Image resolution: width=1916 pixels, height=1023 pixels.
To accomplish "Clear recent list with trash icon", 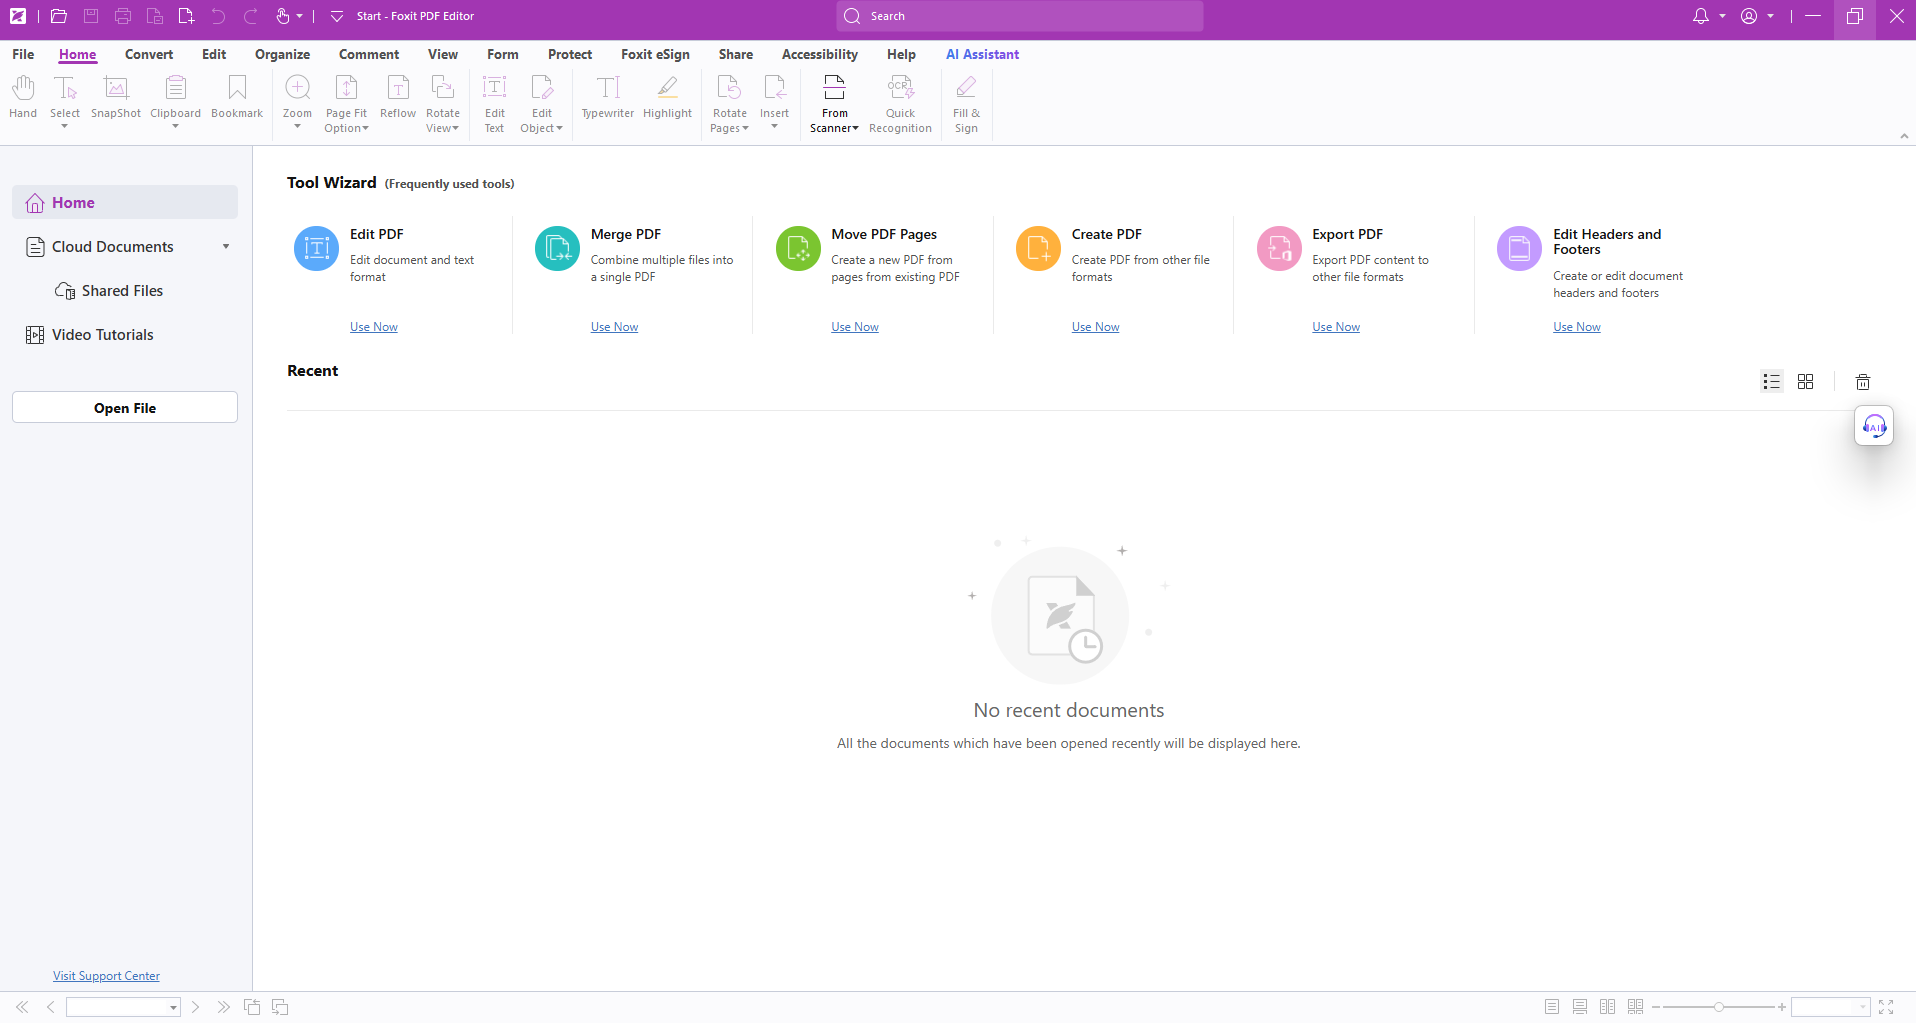I will click(1863, 382).
